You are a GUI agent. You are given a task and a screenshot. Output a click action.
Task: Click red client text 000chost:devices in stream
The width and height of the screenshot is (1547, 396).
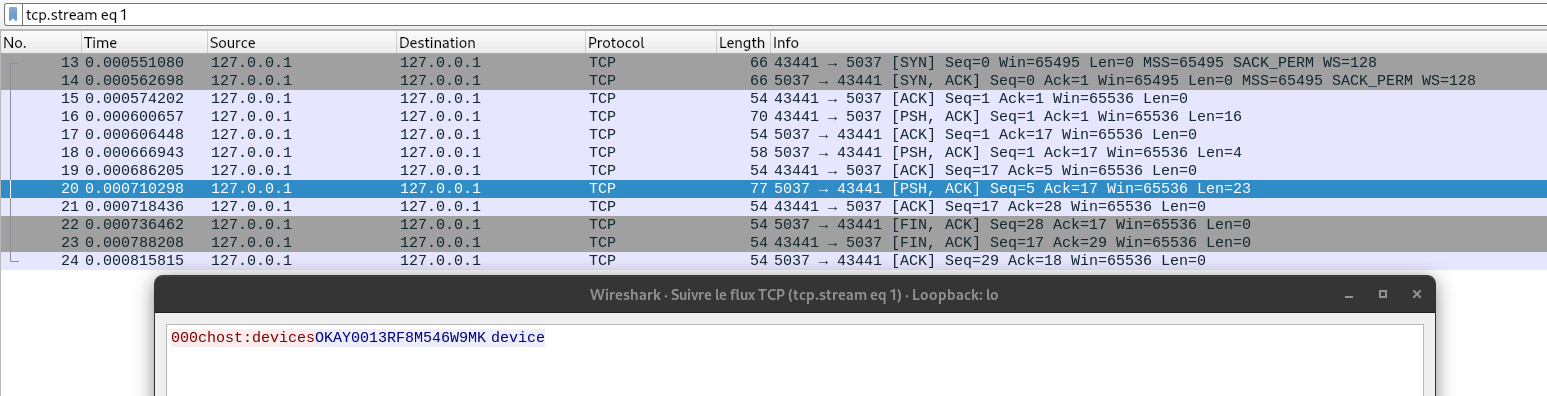[x=243, y=338]
